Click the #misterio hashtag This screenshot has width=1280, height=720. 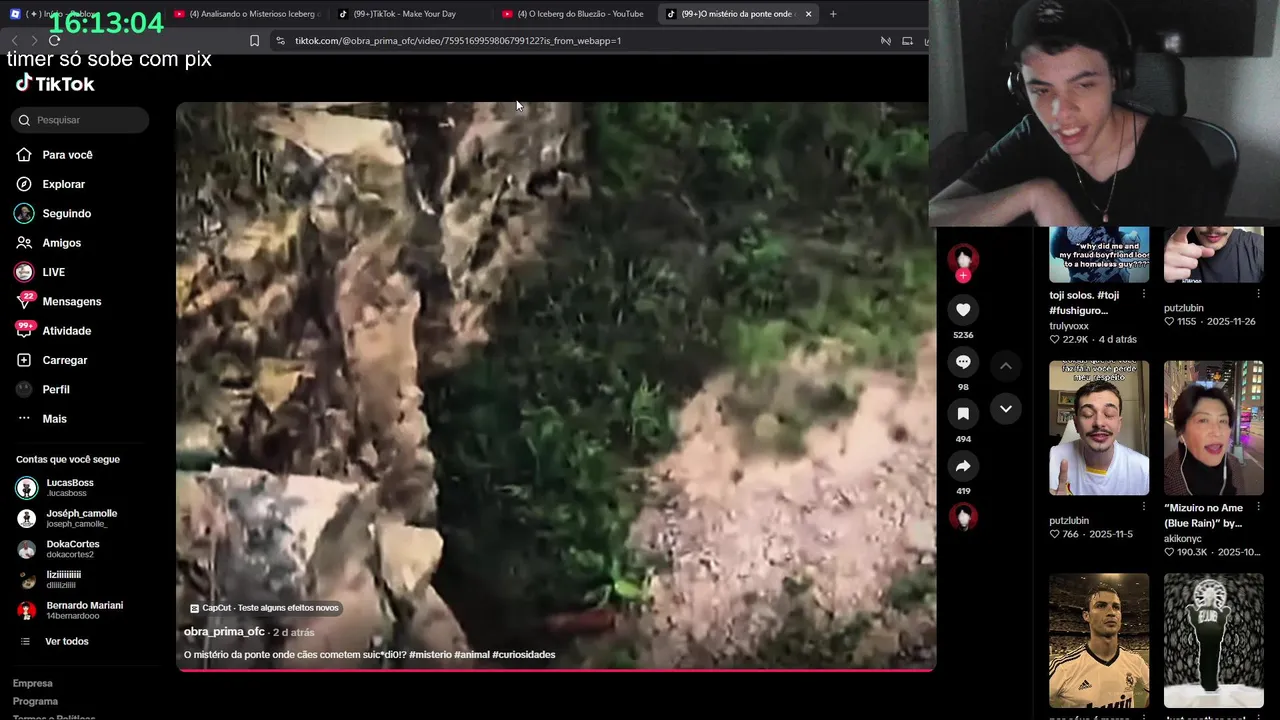(430, 655)
